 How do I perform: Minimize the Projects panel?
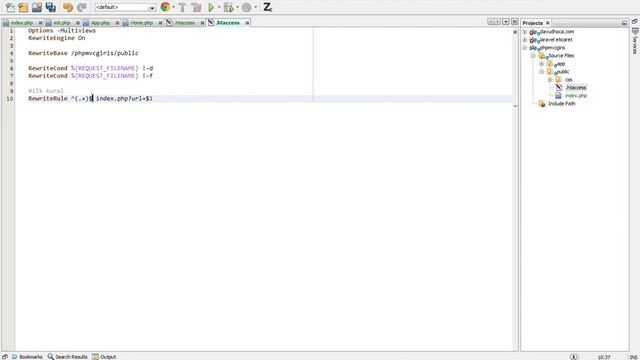[624, 23]
